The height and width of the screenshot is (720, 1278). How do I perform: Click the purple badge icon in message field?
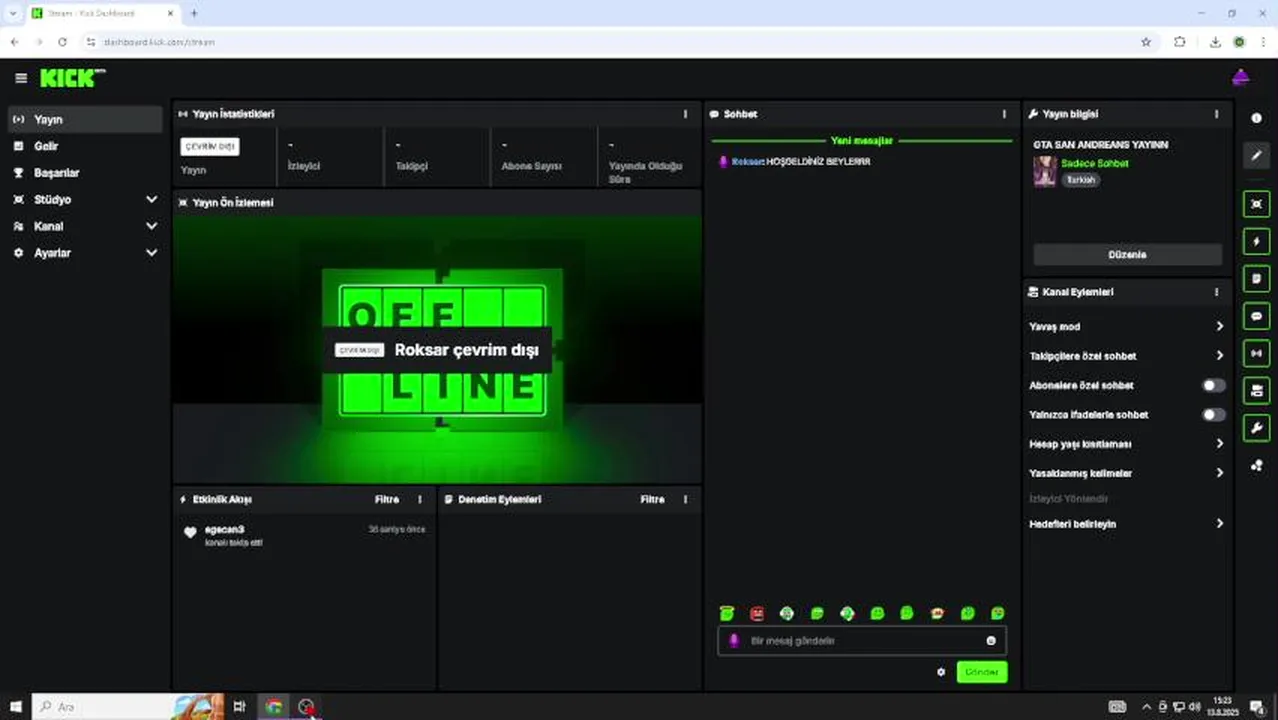(x=734, y=641)
